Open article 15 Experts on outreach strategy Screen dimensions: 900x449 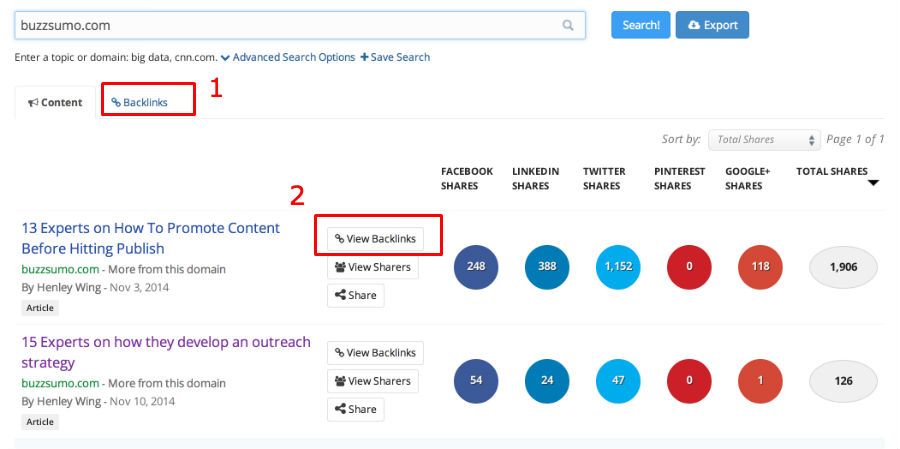tap(166, 353)
